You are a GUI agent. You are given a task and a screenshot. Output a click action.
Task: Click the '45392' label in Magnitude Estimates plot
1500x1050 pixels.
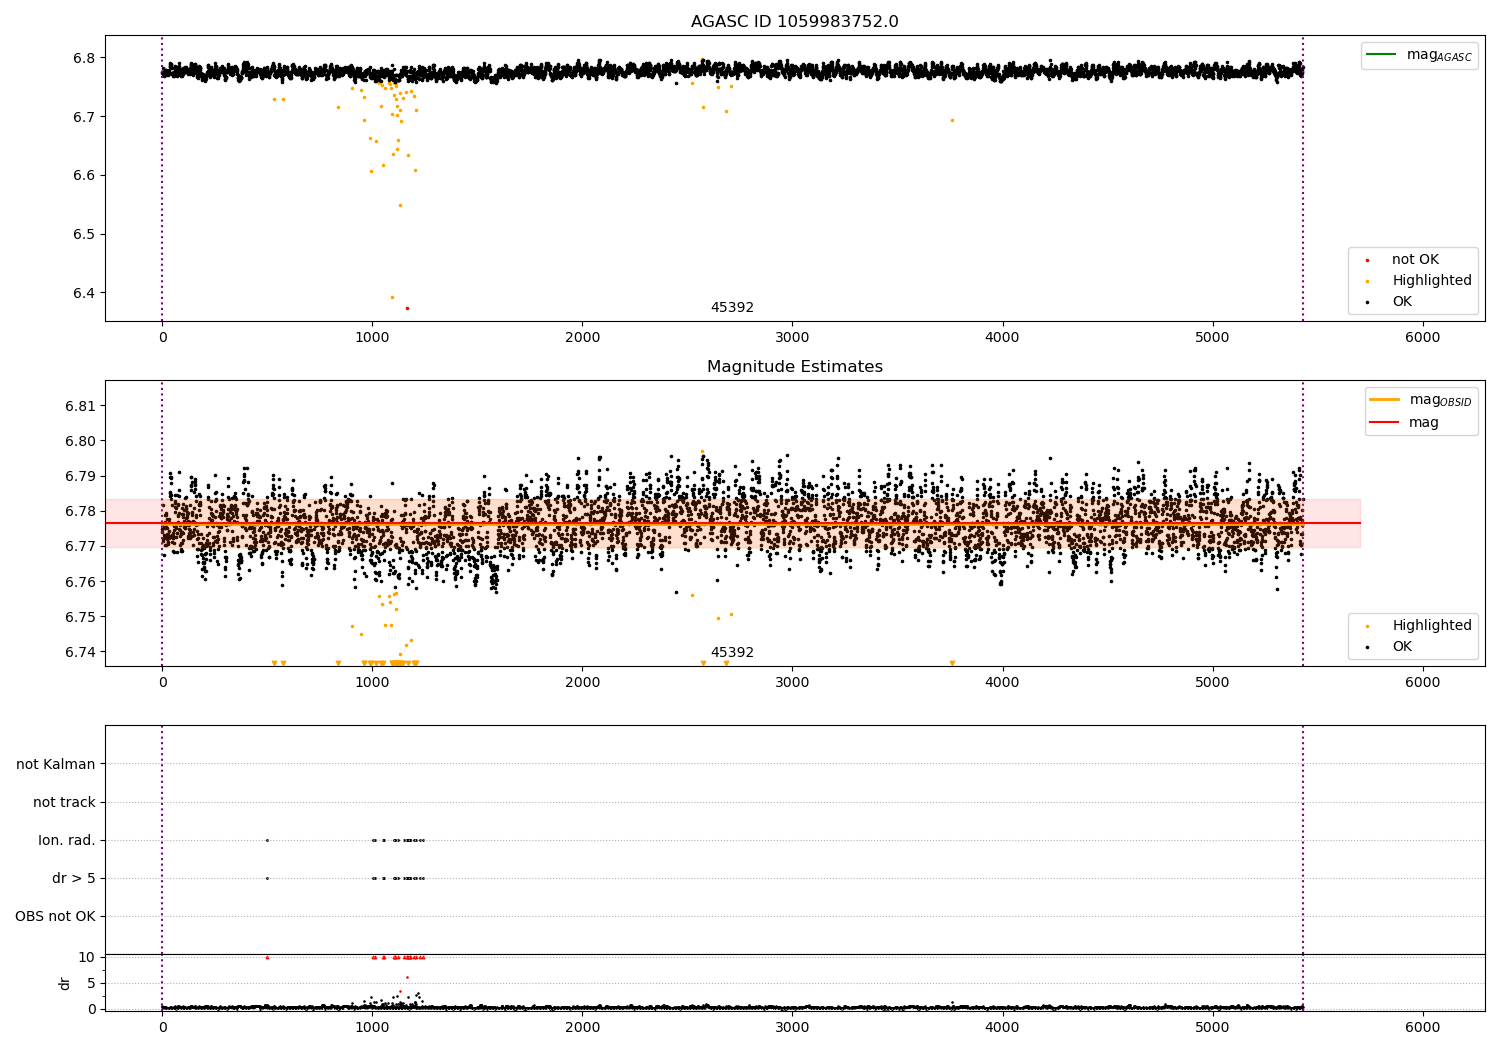pyautogui.click(x=732, y=653)
